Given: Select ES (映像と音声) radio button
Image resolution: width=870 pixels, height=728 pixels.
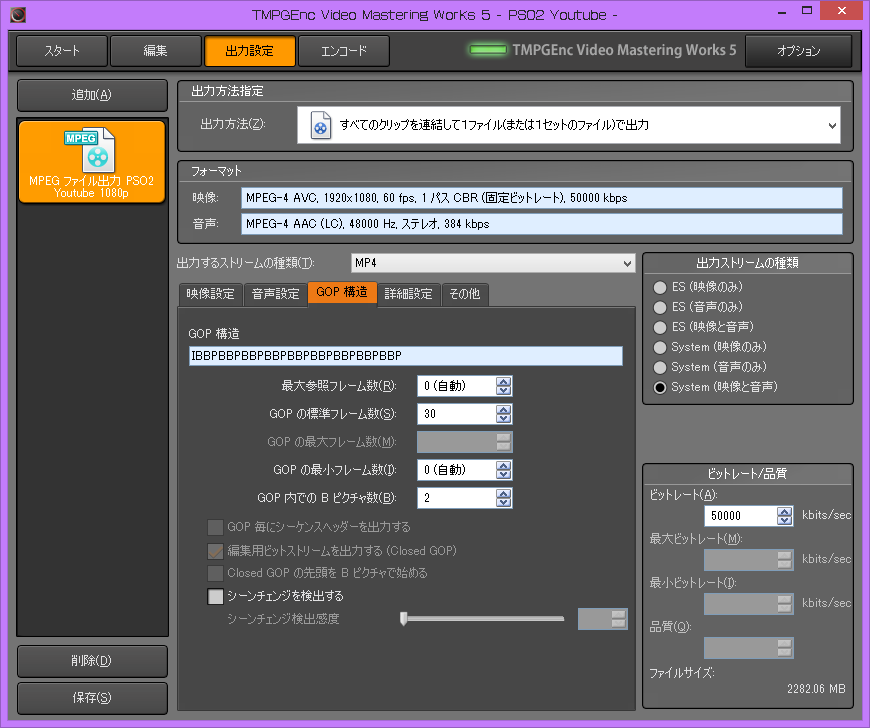Looking at the screenshot, I should 660,327.
